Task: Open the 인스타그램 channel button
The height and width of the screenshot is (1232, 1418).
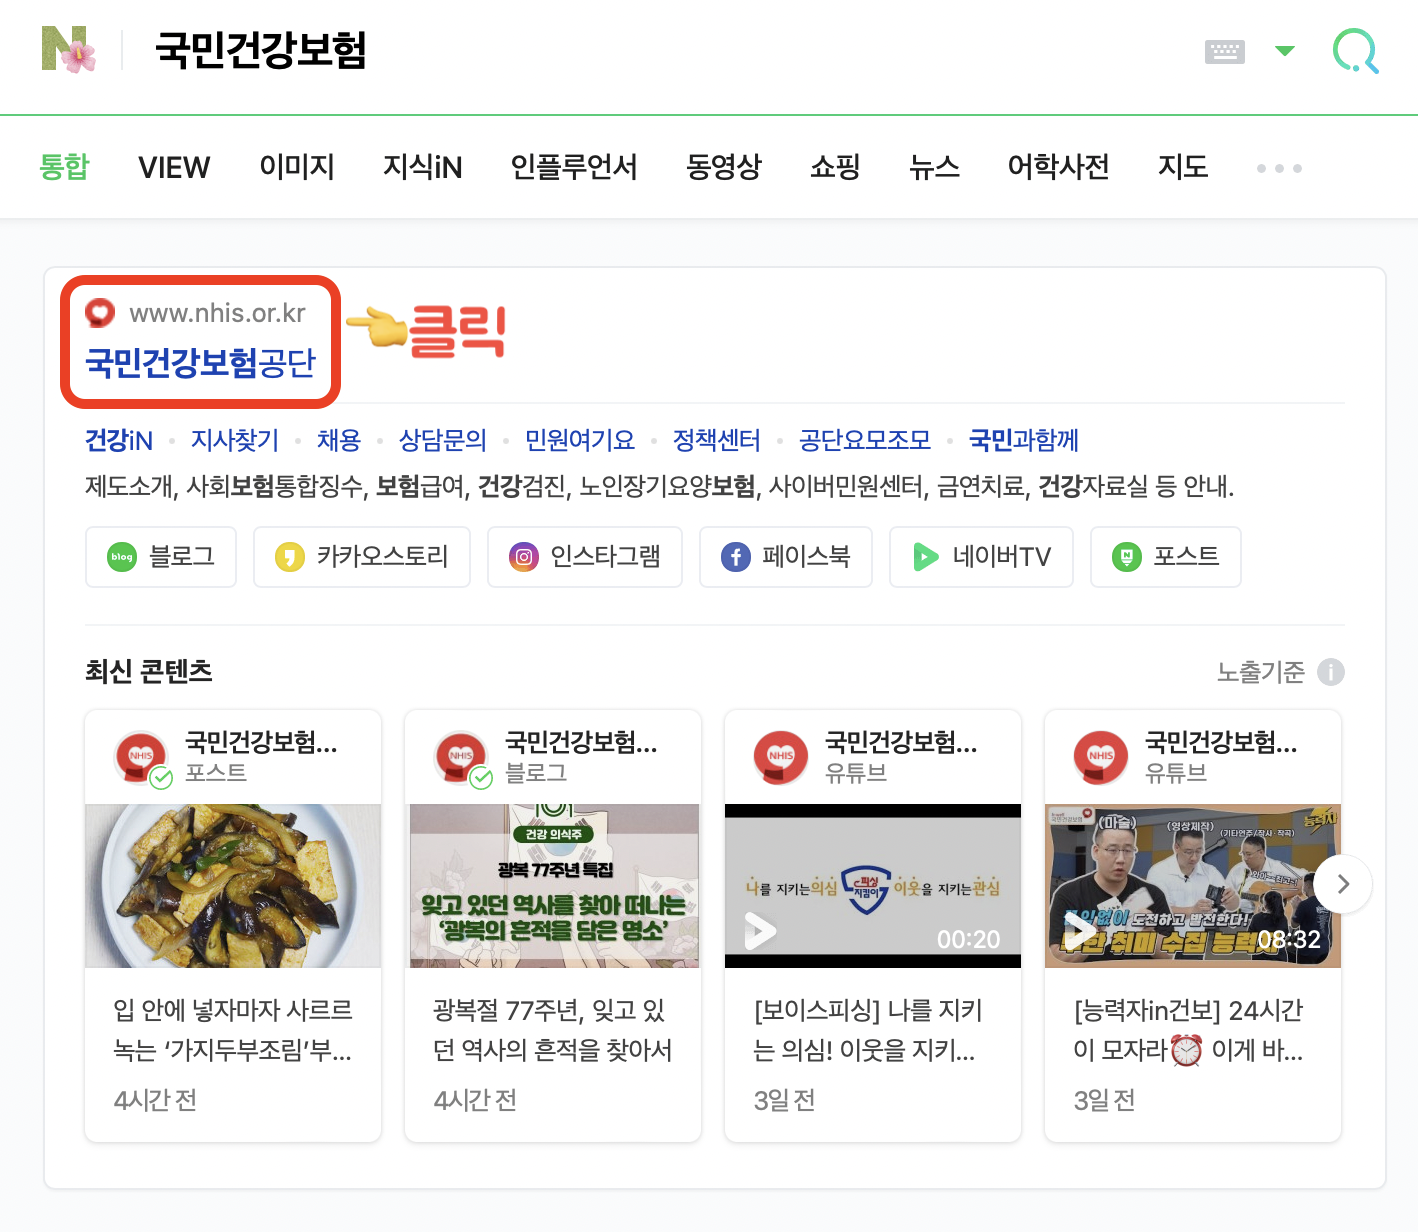Action: pyautogui.click(x=585, y=557)
